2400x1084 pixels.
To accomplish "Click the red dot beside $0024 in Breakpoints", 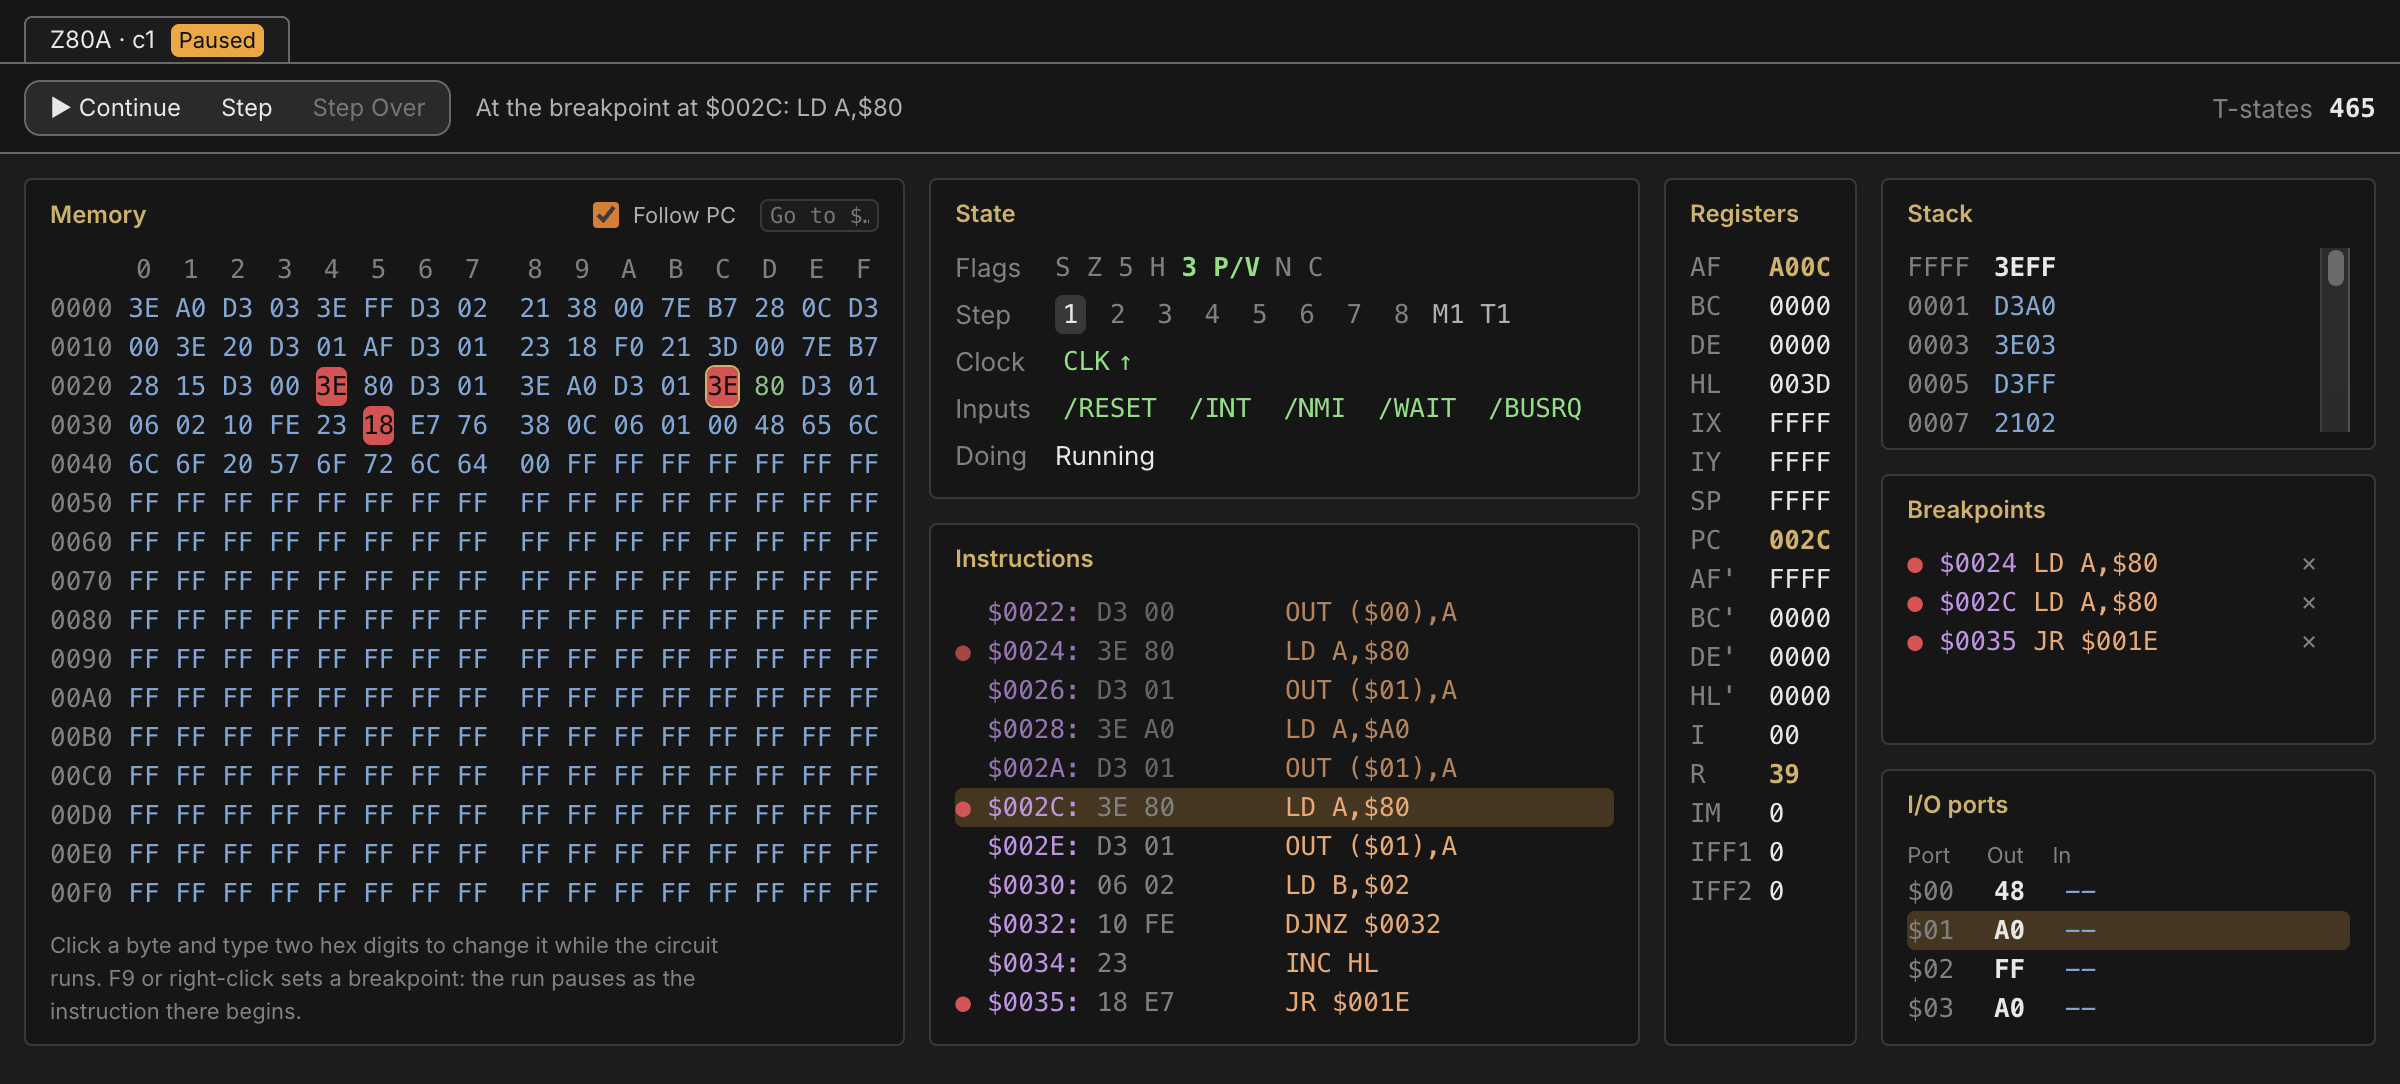I will pos(1915,565).
